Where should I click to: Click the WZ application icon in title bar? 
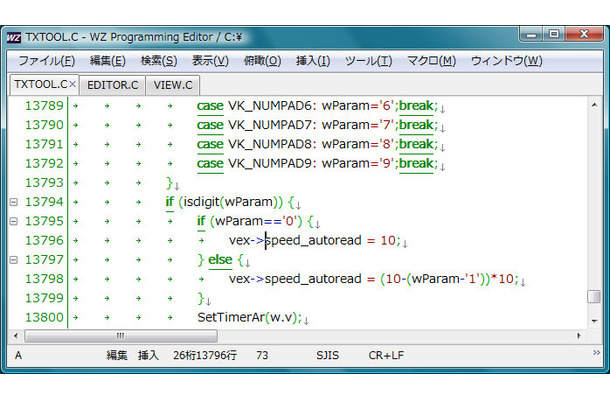17,38
